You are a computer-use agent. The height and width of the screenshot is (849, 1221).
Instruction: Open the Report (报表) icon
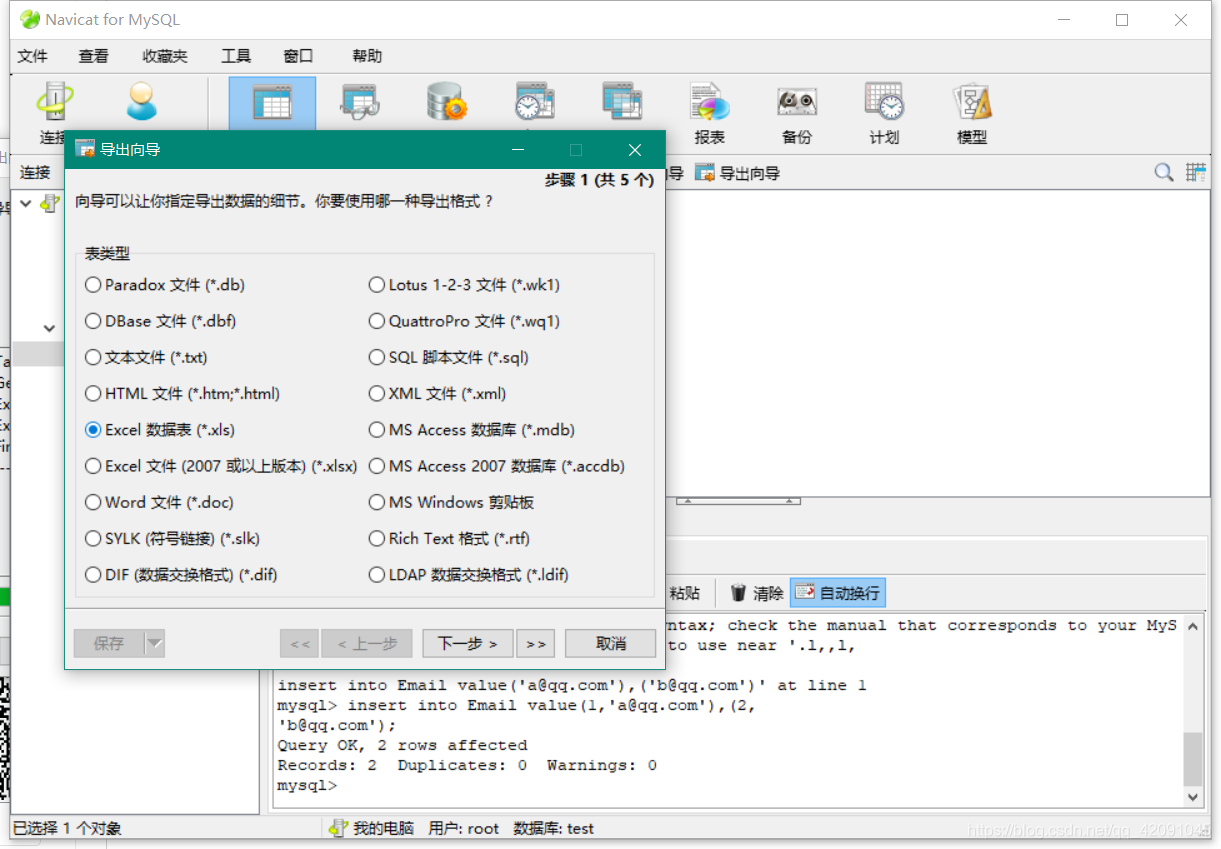(710, 103)
